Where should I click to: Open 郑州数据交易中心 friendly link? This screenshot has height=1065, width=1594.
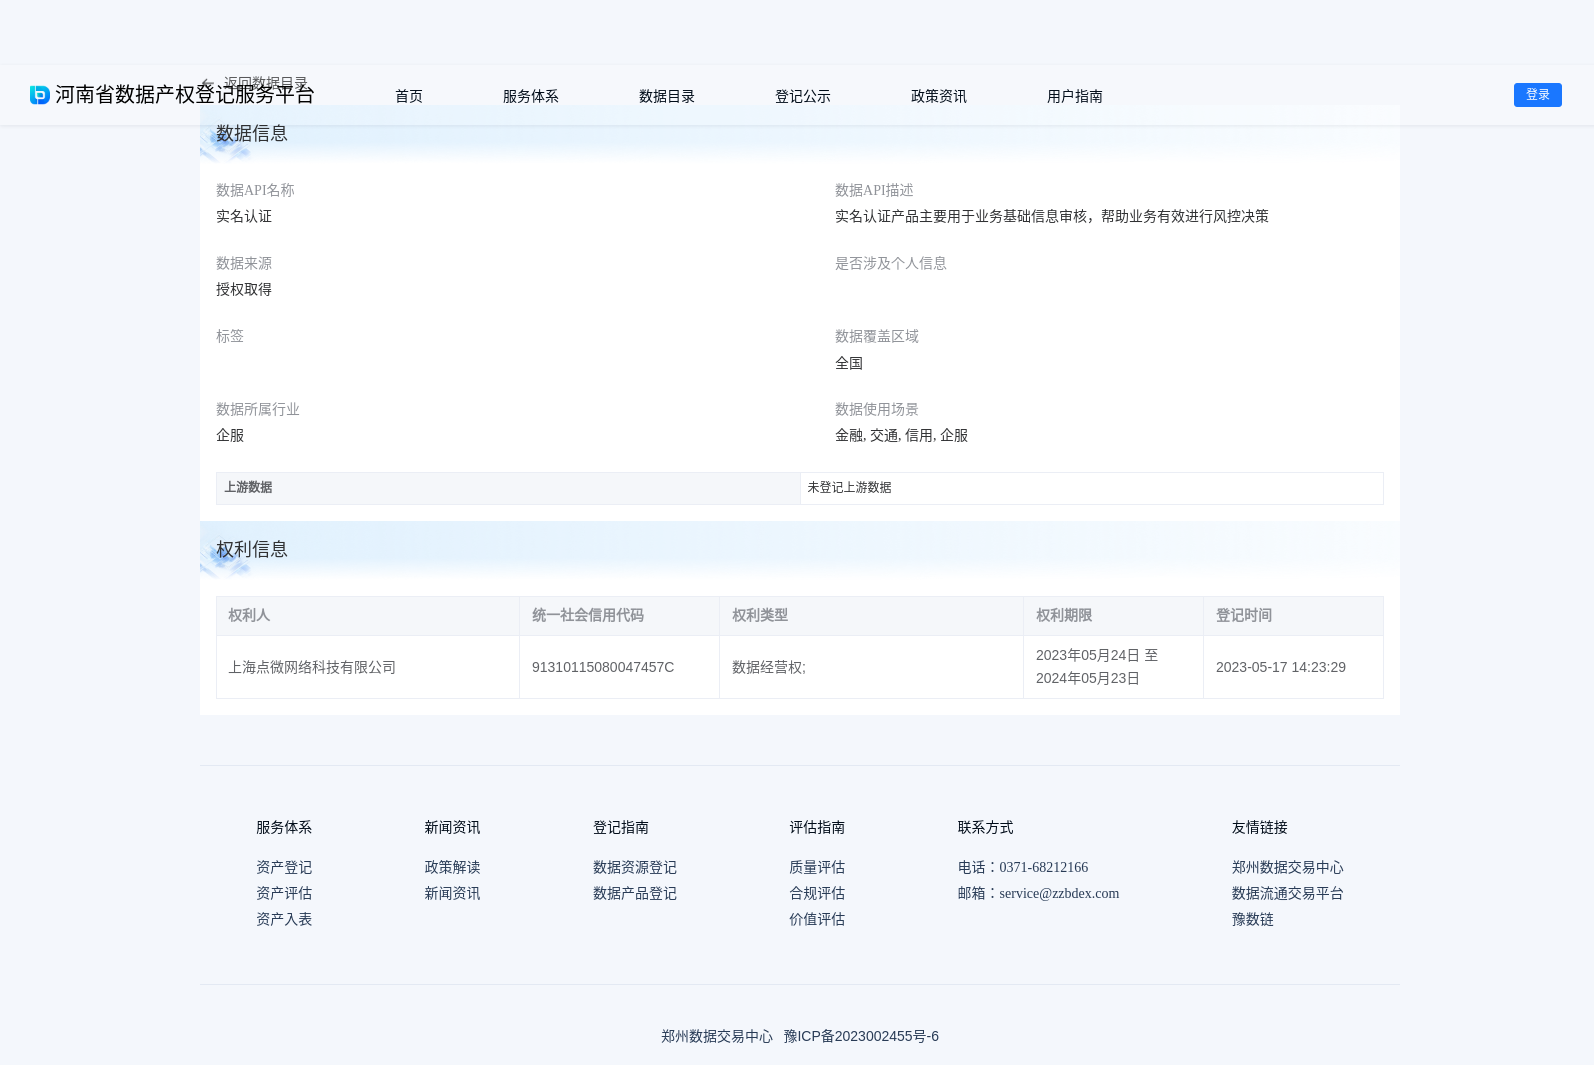tap(1288, 867)
